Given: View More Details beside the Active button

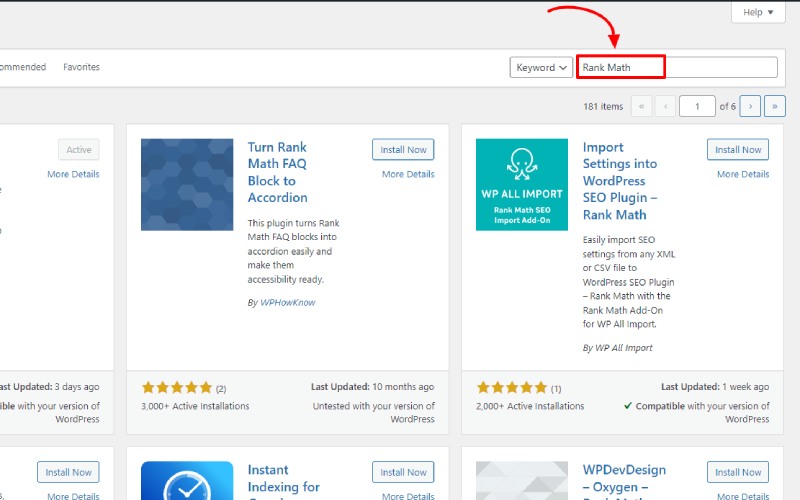Looking at the screenshot, I should click(x=73, y=174).
